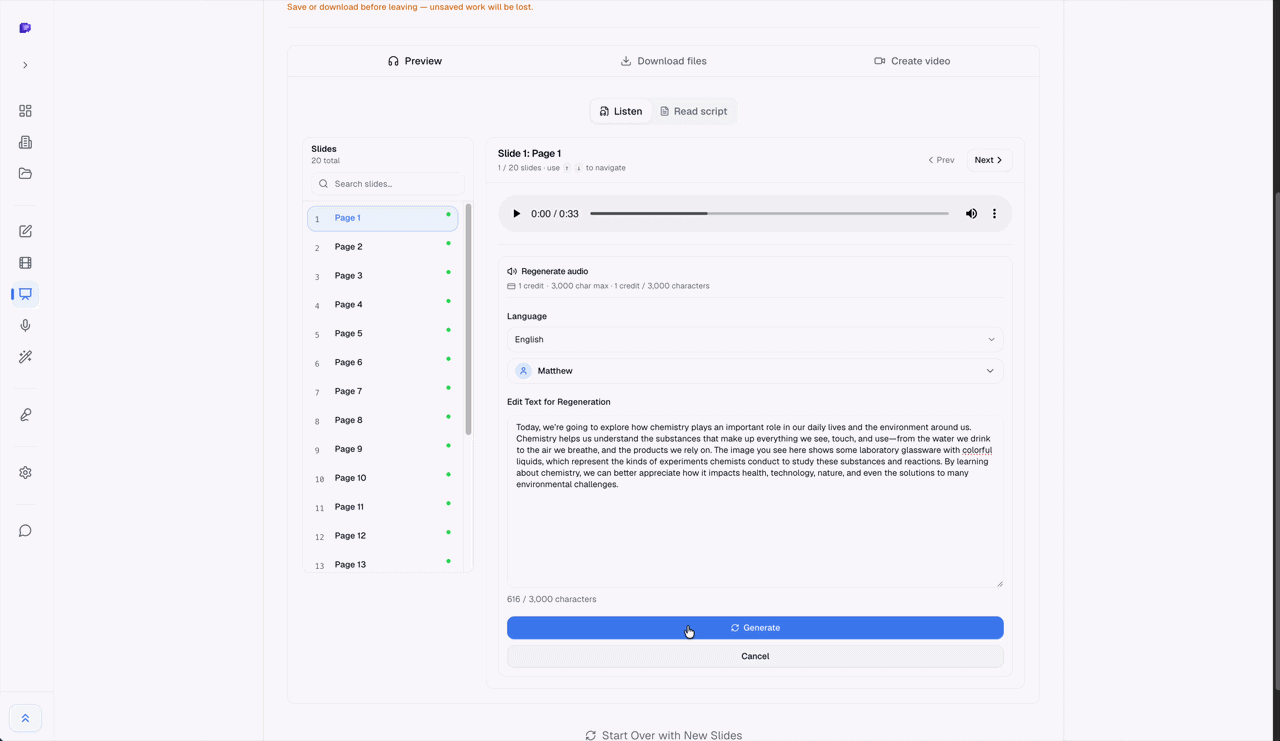This screenshot has width=1280, height=741.
Task: Open audio player more options menu
Action: pyautogui.click(x=994, y=214)
